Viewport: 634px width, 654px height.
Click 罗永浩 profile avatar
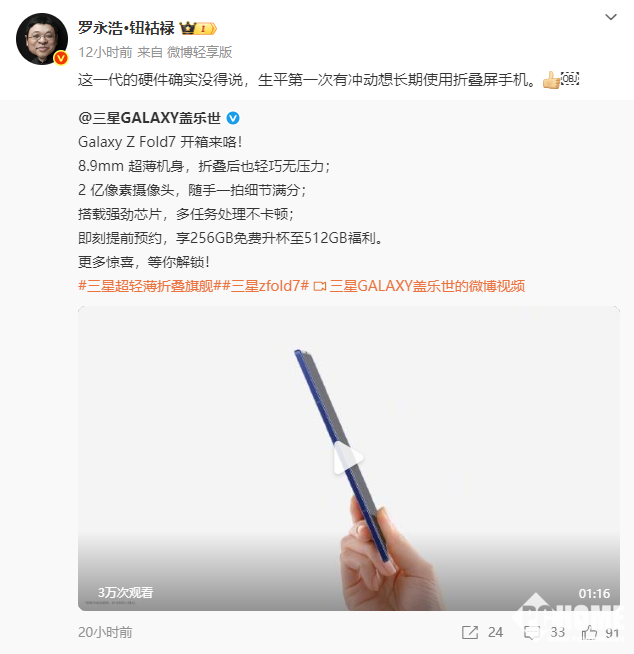[42, 39]
